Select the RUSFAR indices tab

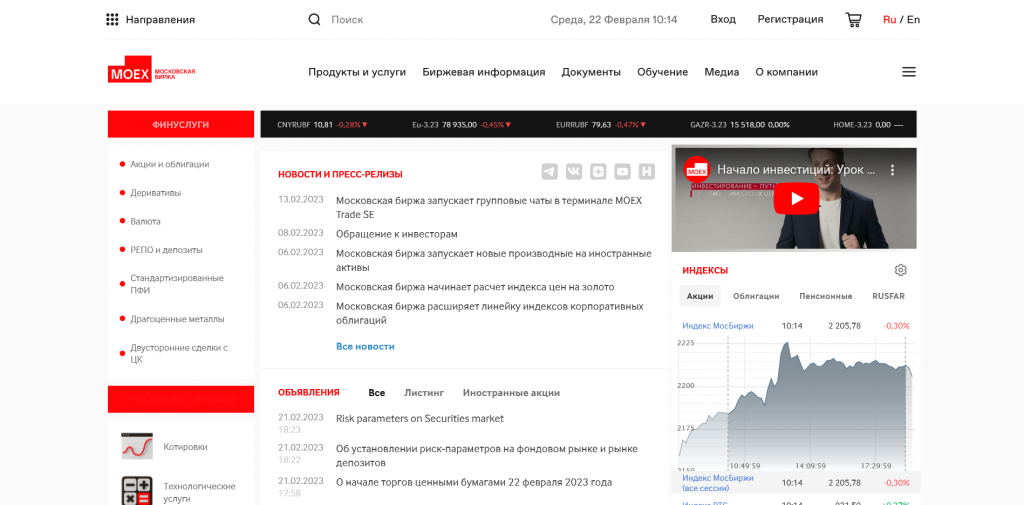coord(888,296)
